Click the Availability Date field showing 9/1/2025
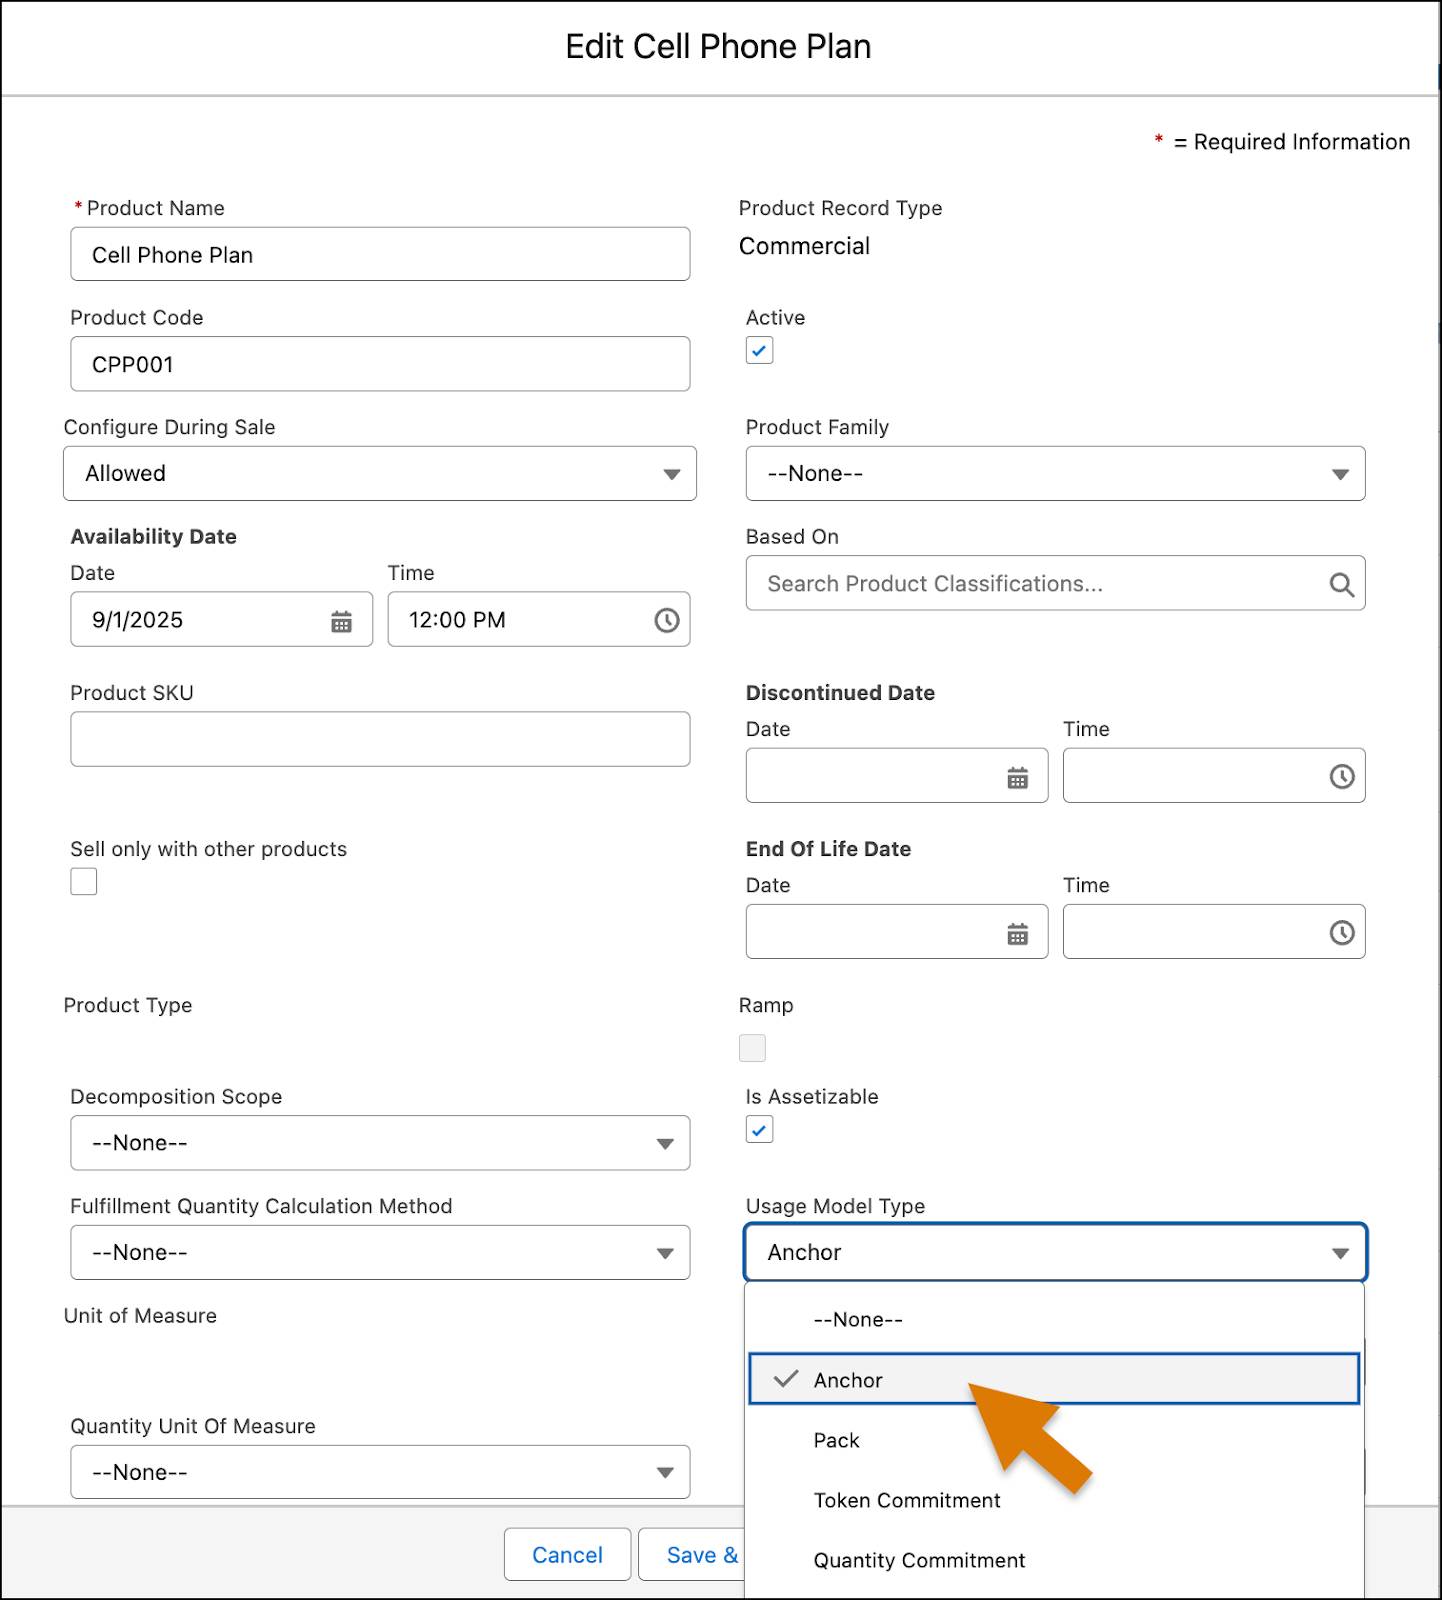 (x=221, y=620)
